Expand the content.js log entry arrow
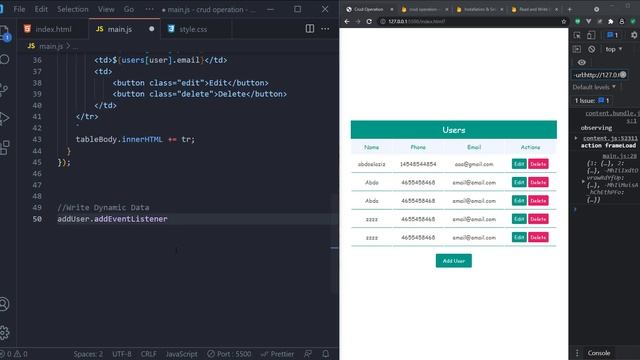The width and height of the screenshot is (640, 360). click(576, 138)
